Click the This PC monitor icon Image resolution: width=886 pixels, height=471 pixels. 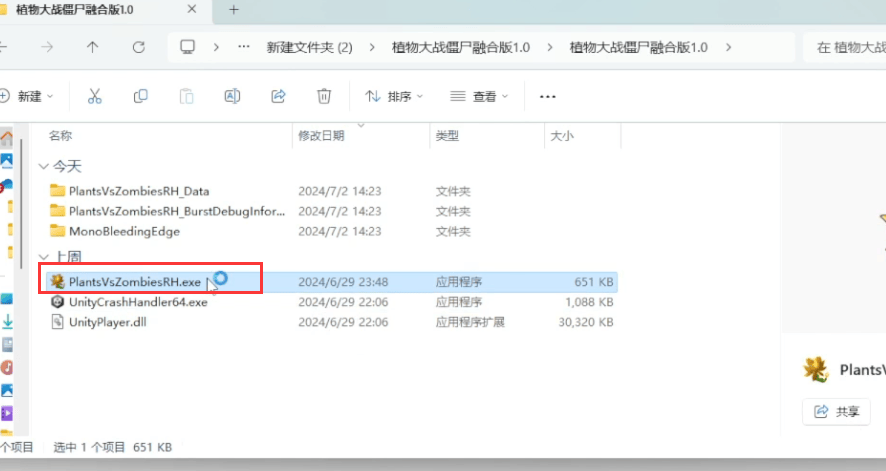click(x=188, y=47)
